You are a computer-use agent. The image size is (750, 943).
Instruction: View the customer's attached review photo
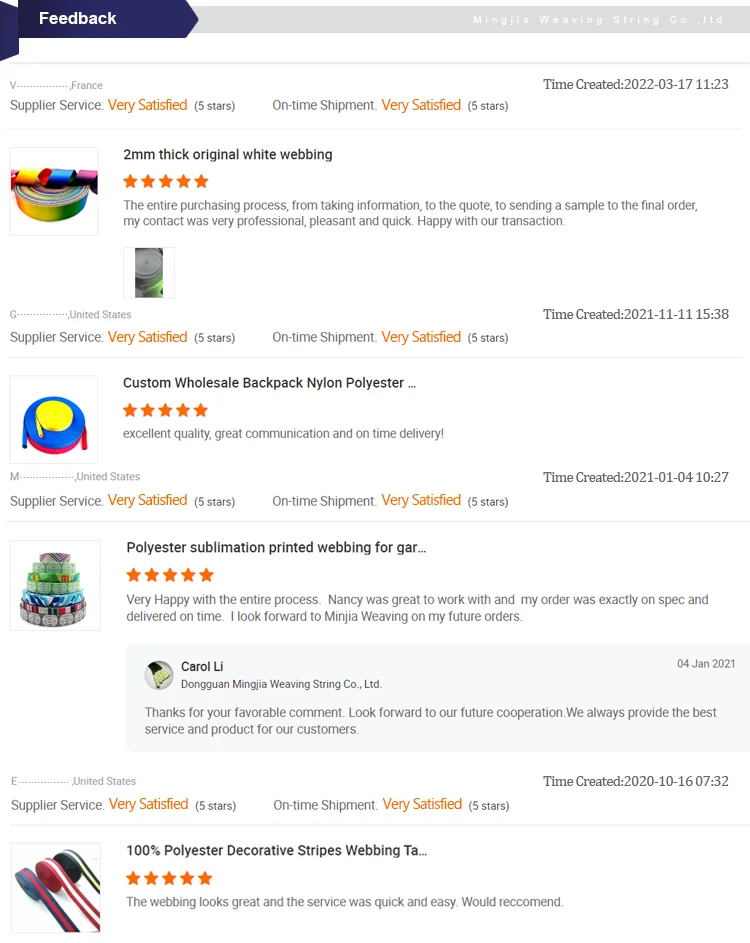click(149, 272)
